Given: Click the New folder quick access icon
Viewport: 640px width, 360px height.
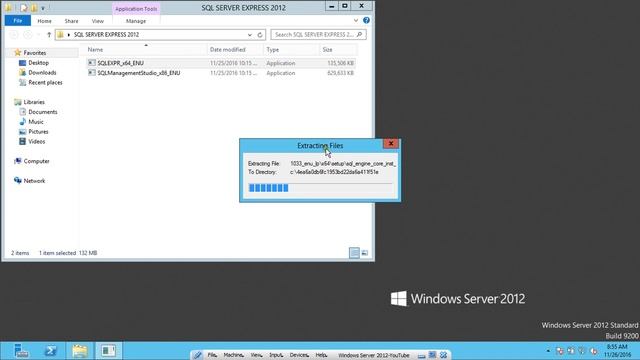Looking at the screenshot, I should (34, 8).
